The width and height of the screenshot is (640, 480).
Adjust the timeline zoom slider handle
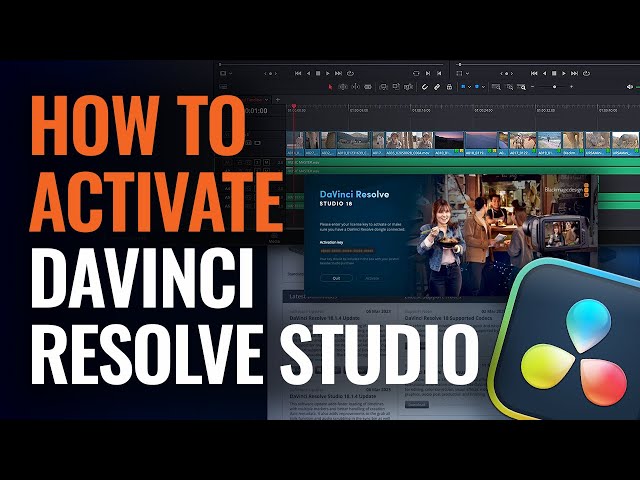[x=554, y=87]
